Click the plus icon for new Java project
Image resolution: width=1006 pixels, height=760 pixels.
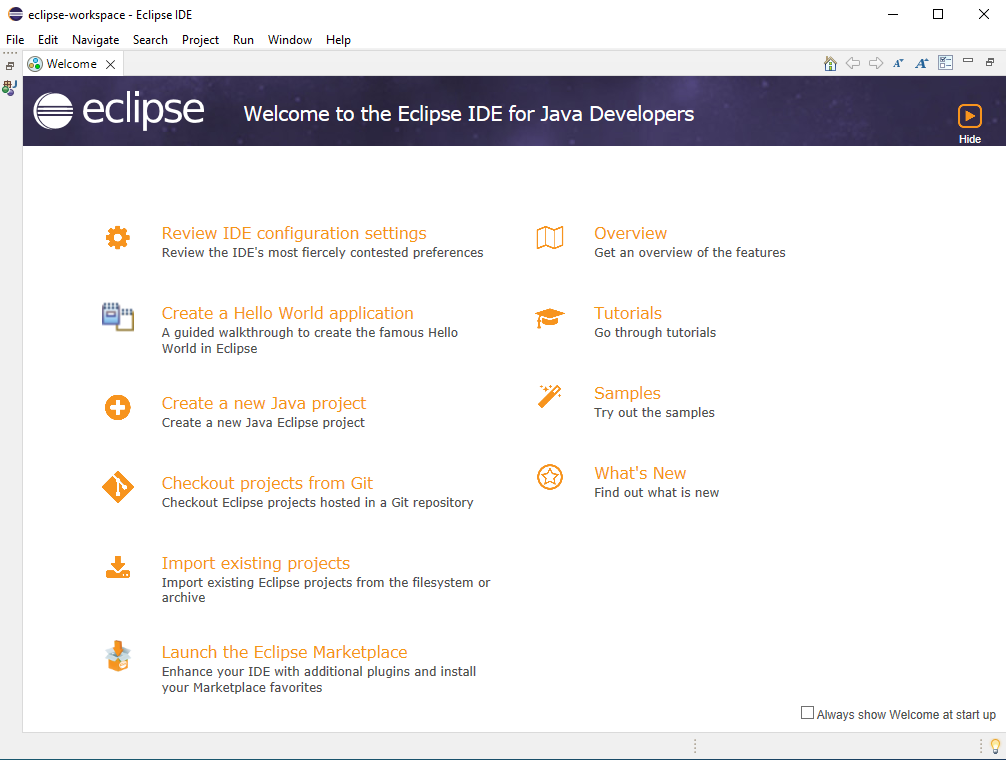click(117, 407)
